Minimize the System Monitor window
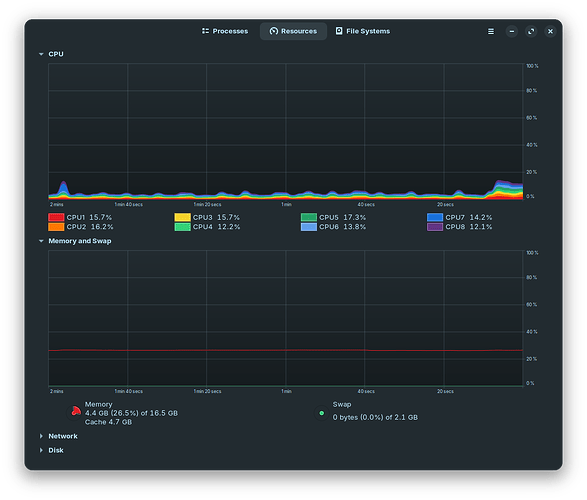The image size is (587, 500). point(511,31)
